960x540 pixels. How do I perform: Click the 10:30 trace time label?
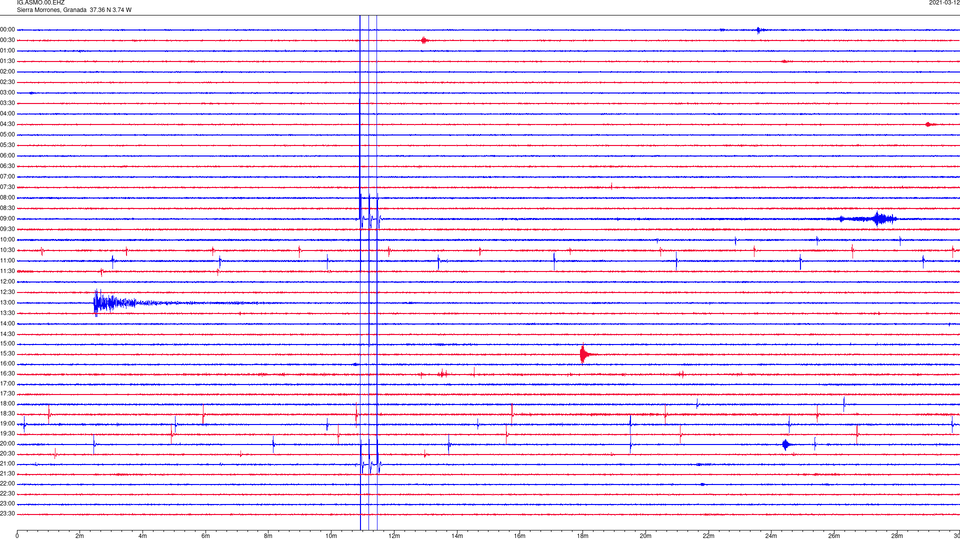(7, 250)
